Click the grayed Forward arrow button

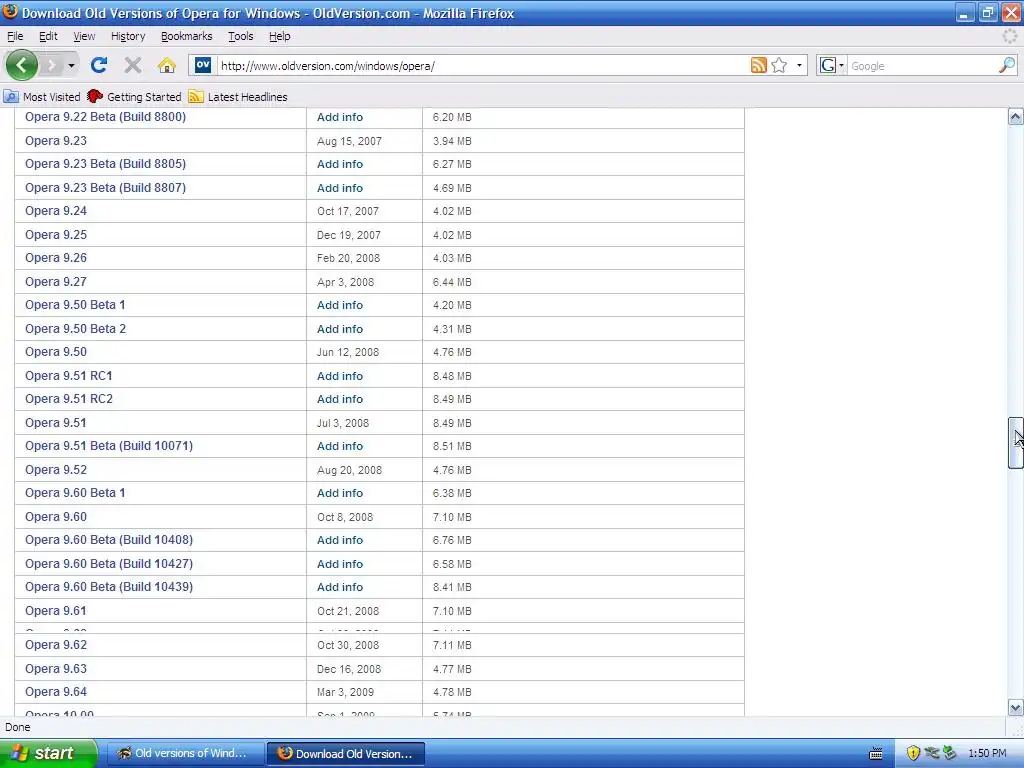click(51, 65)
